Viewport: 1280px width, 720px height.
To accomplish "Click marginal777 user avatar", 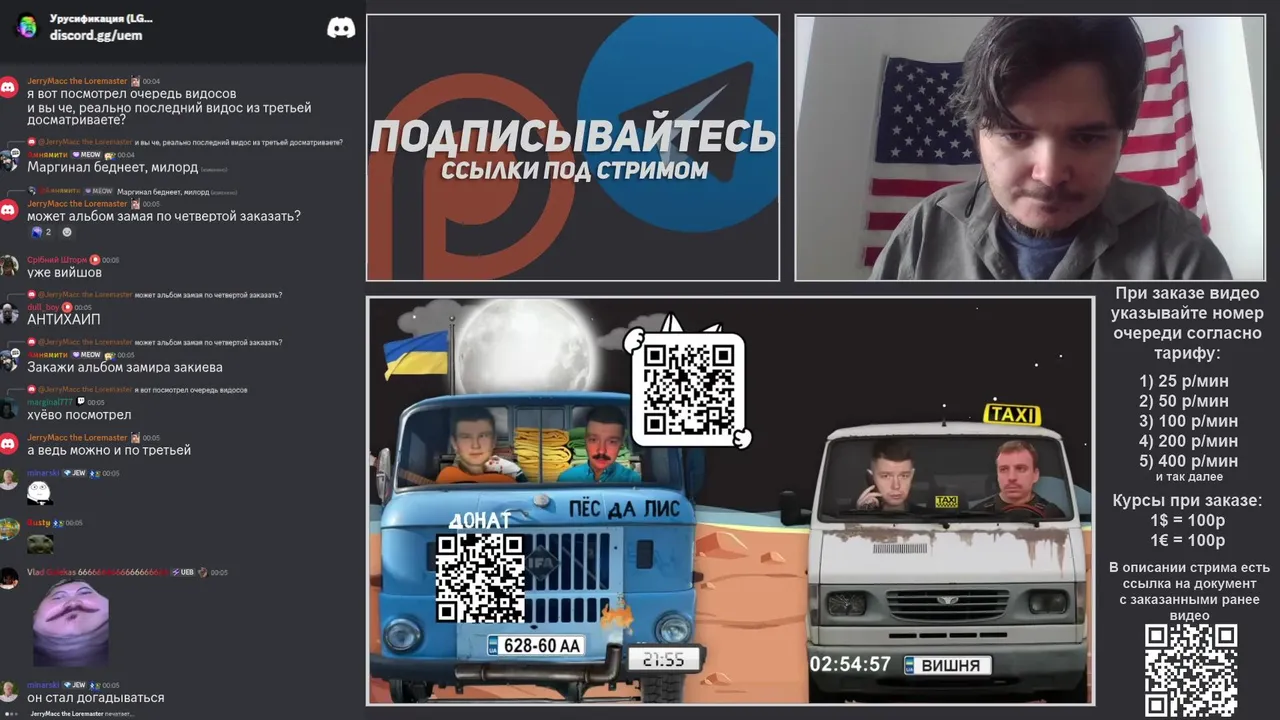I will click(x=9, y=408).
